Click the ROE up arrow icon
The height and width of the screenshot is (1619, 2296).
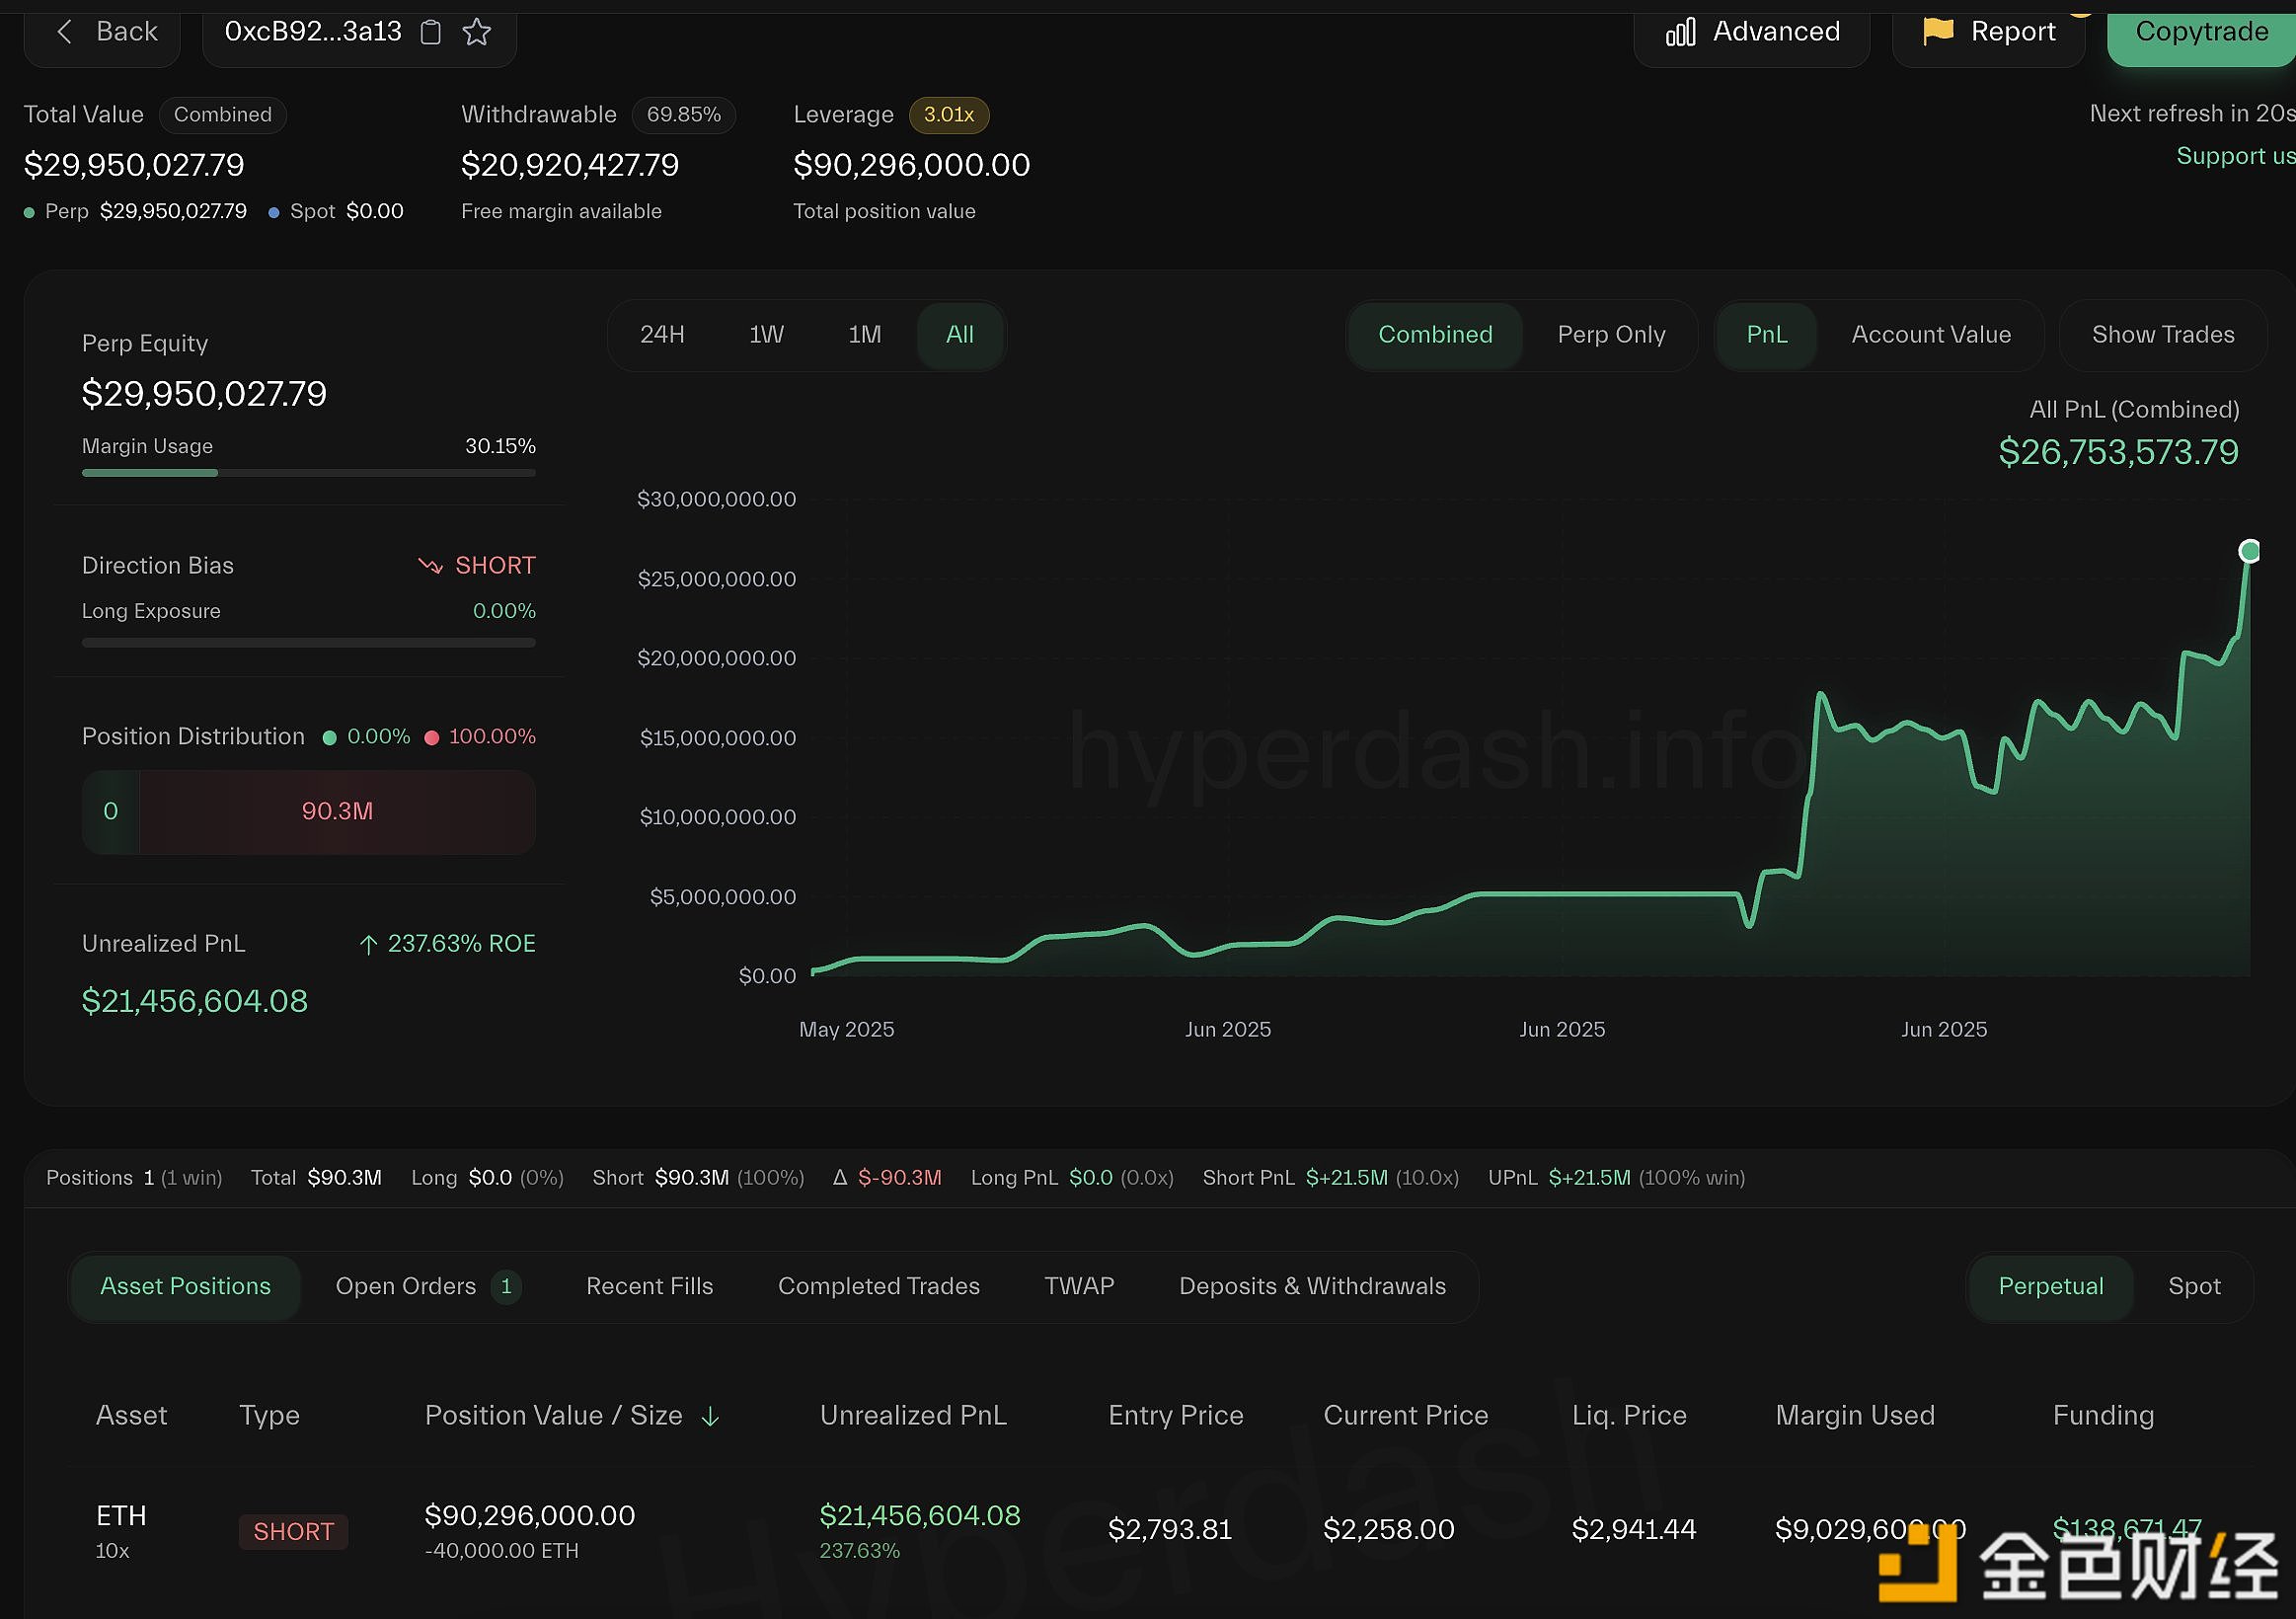click(368, 945)
